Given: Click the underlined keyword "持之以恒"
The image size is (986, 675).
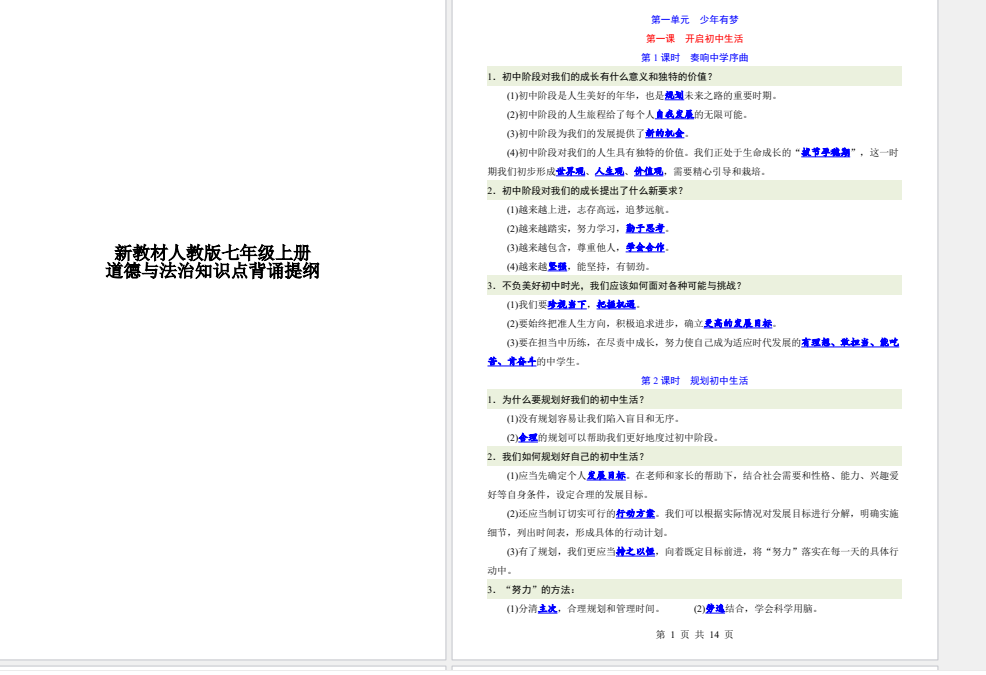Looking at the screenshot, I should [635, 552].
